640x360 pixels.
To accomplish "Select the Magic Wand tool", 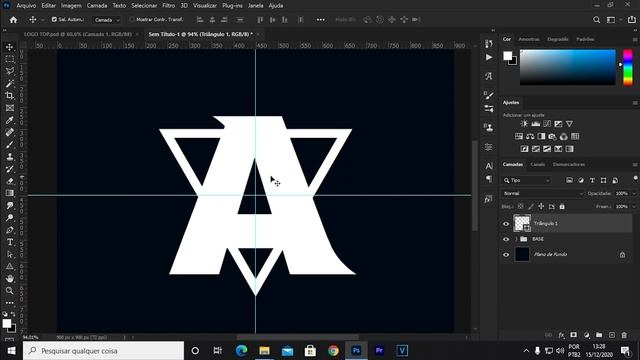I will click(9, 84).
